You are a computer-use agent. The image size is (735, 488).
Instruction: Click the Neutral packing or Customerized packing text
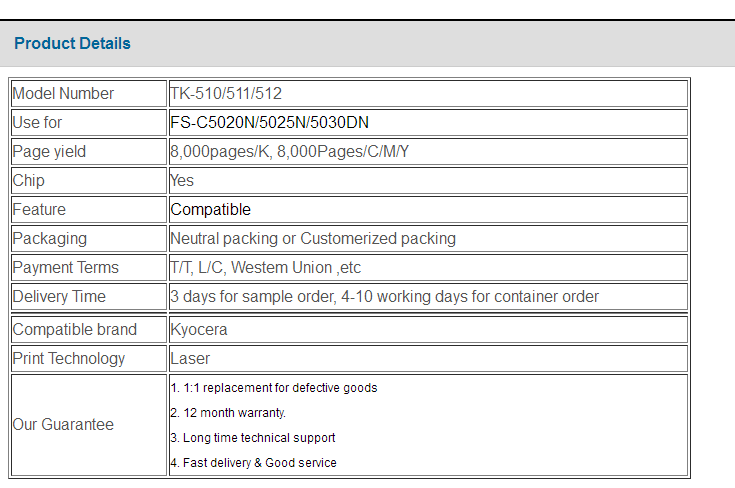click(x=313, y=239)
